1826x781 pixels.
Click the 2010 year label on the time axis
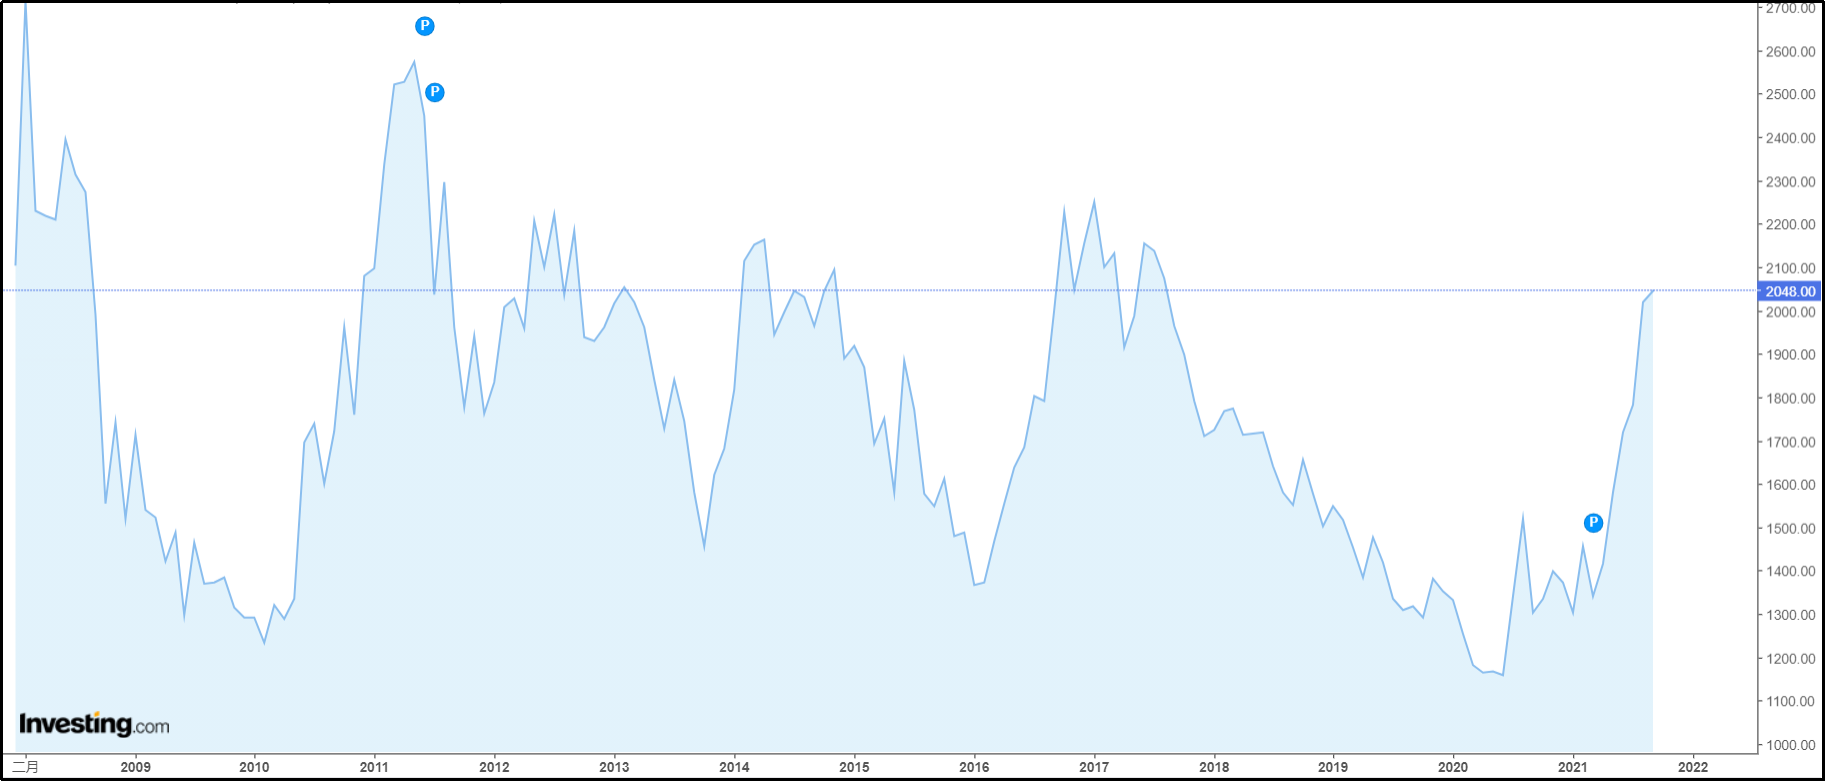254,767
